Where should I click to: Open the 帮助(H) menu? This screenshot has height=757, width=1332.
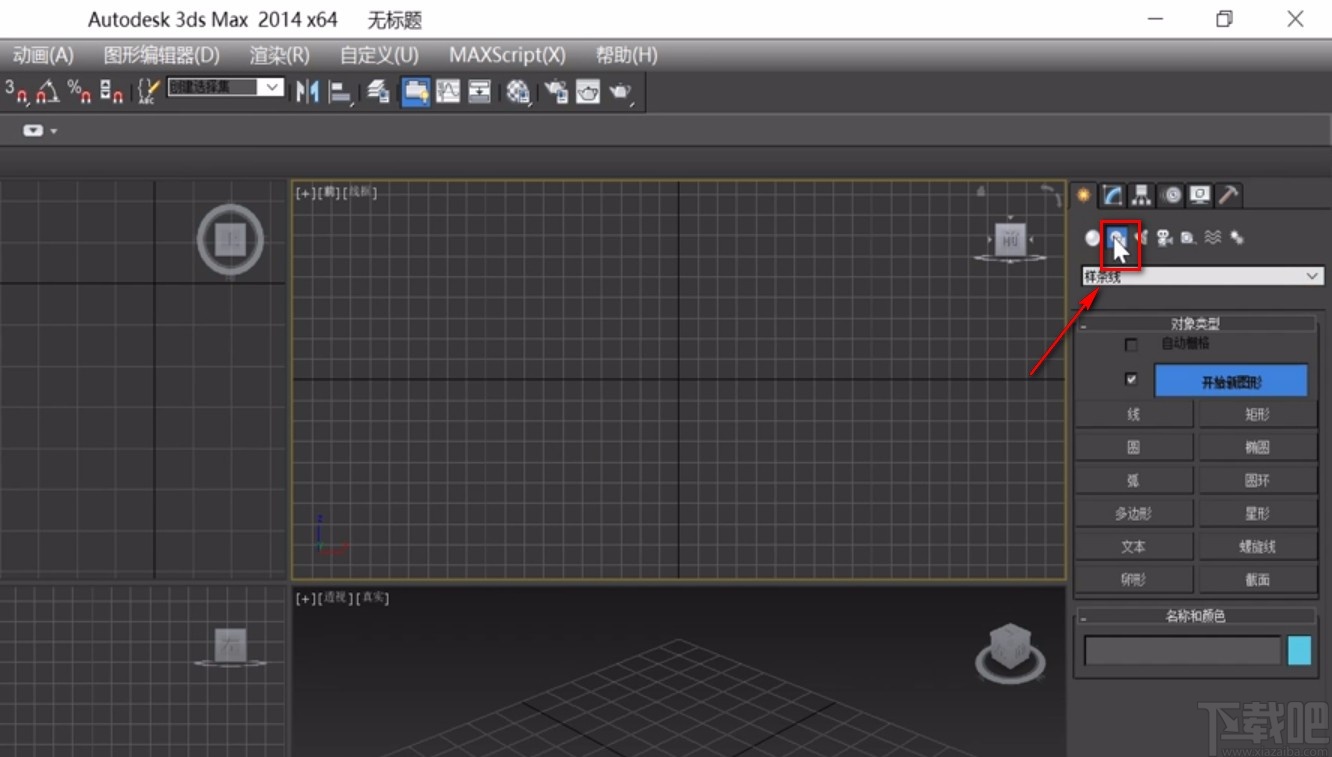pyautogui.click(x=627, y=55)
